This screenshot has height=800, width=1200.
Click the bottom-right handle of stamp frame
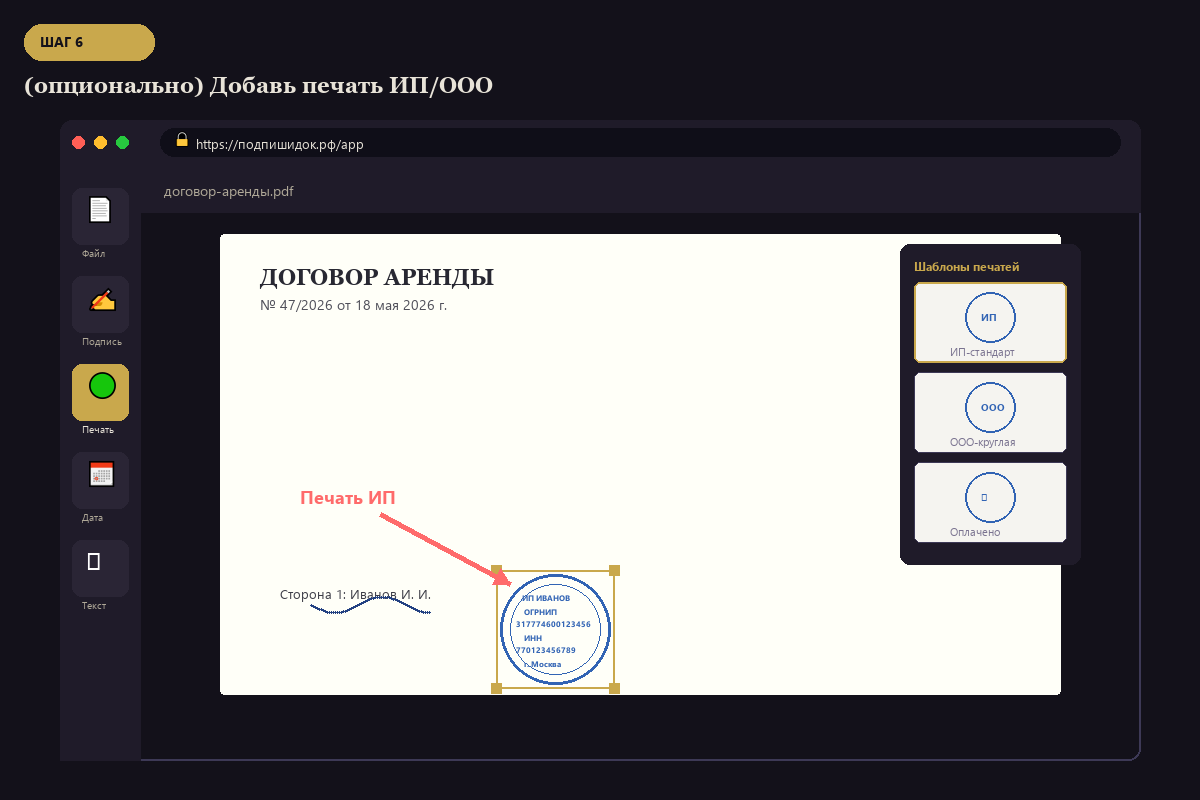pyautogui.click(x=614, y=688)
